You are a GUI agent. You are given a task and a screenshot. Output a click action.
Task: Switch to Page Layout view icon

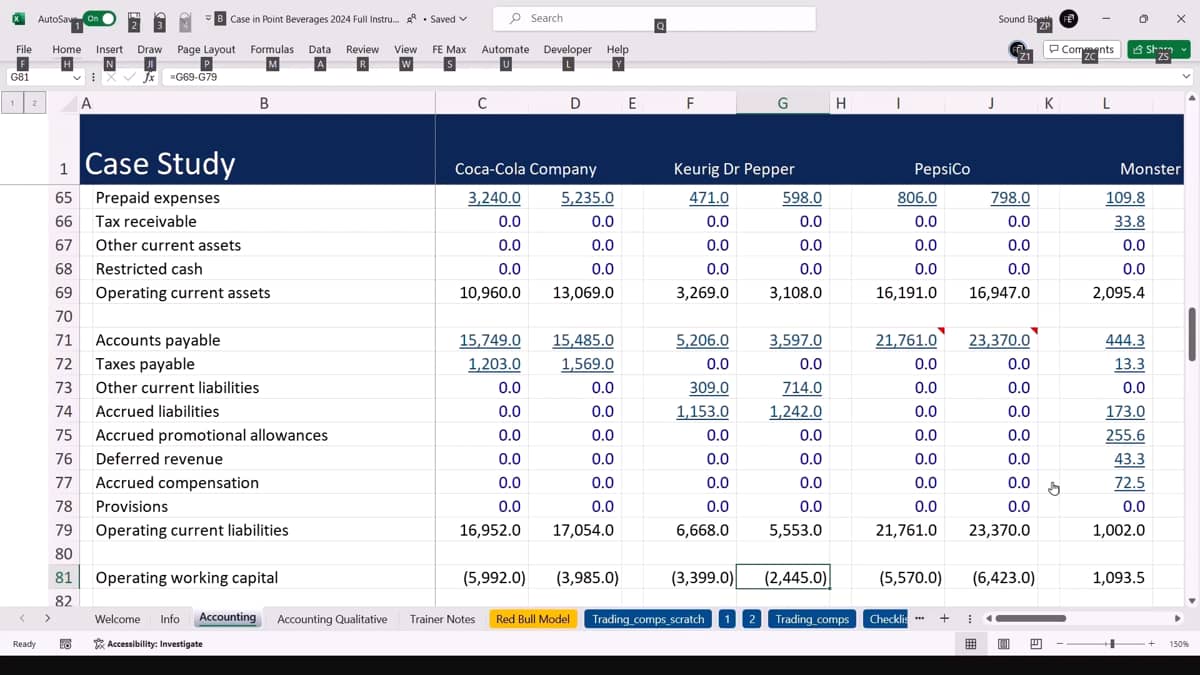pyautogui.click(x=1003, y=644)
